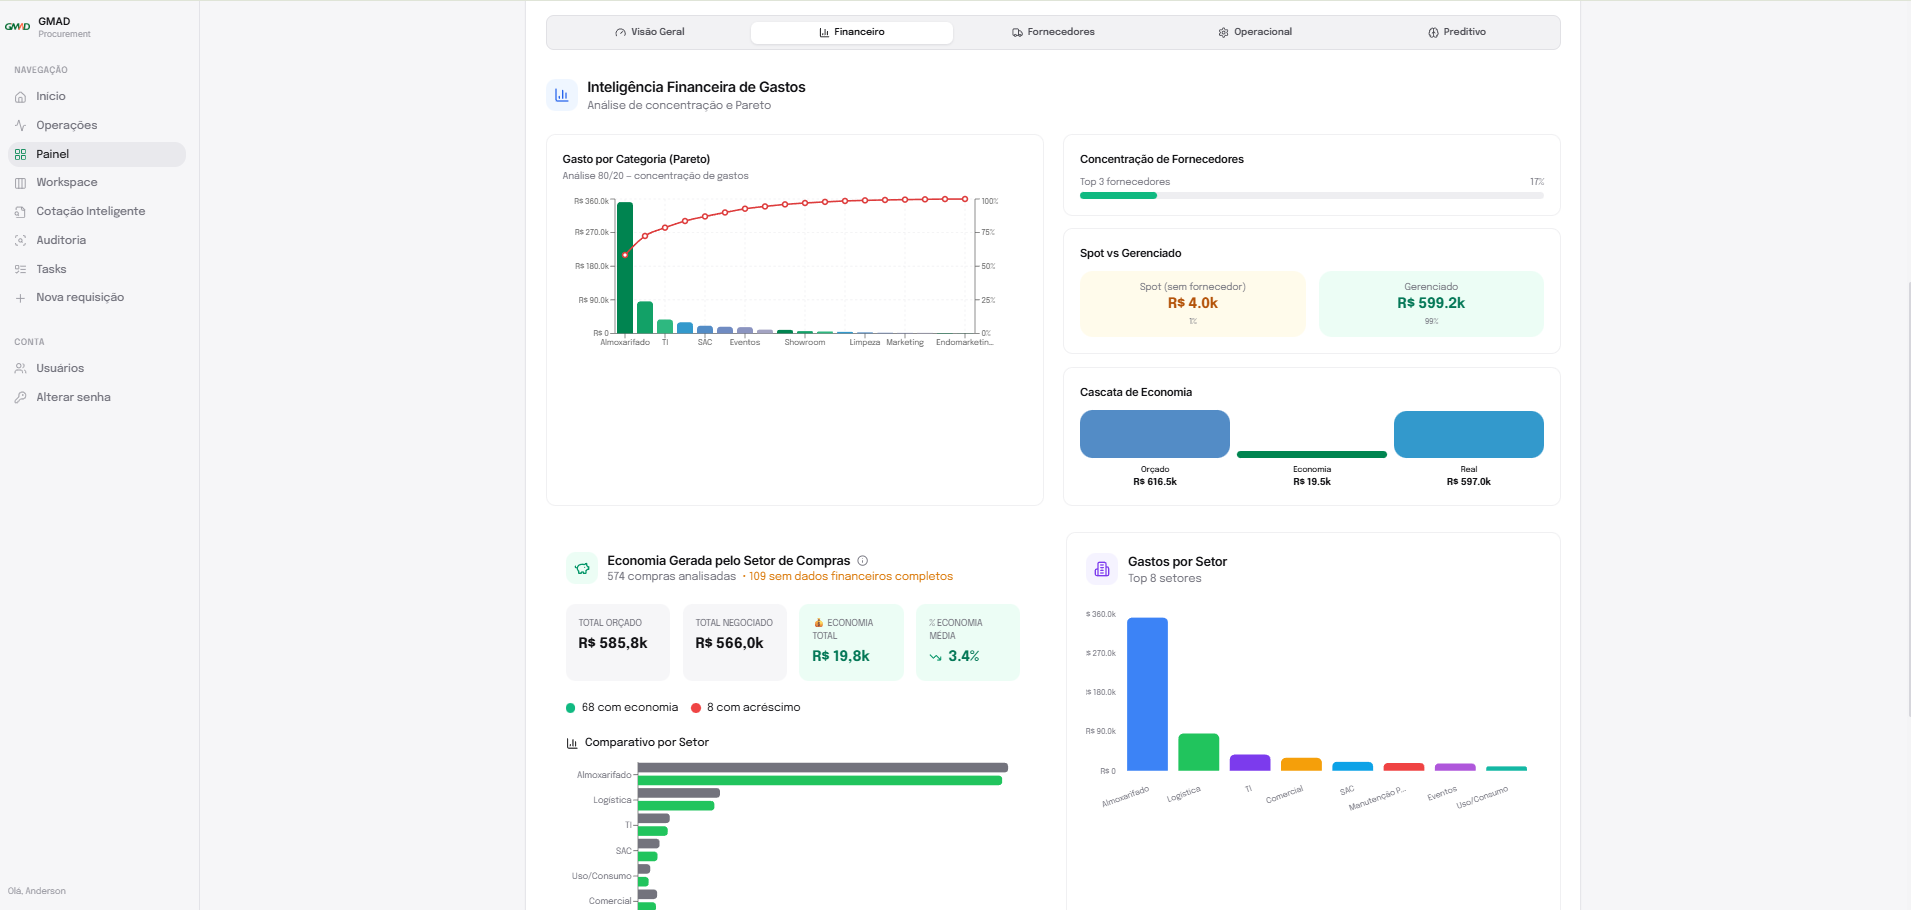1911x910 pixels.
Task: Click the Tasks checklist icon
Action: point(20,270)
